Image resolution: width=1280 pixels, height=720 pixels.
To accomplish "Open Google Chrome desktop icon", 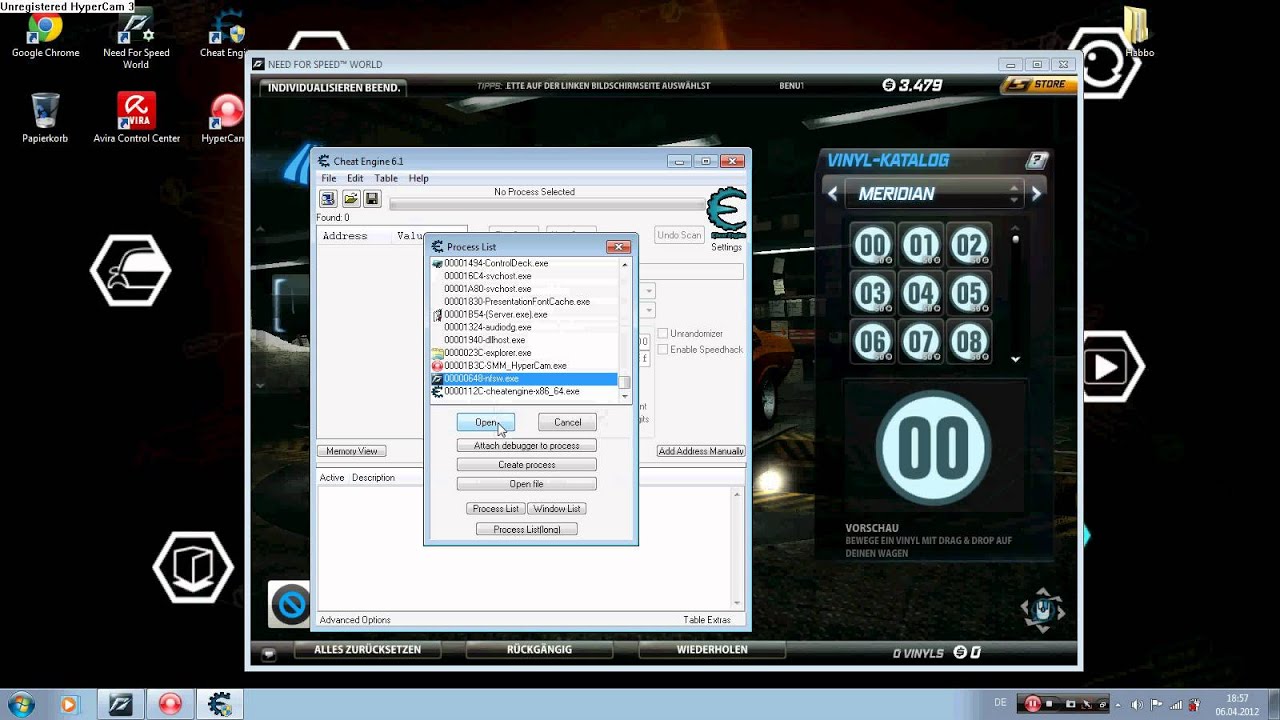I will click(x=45, y=33).
